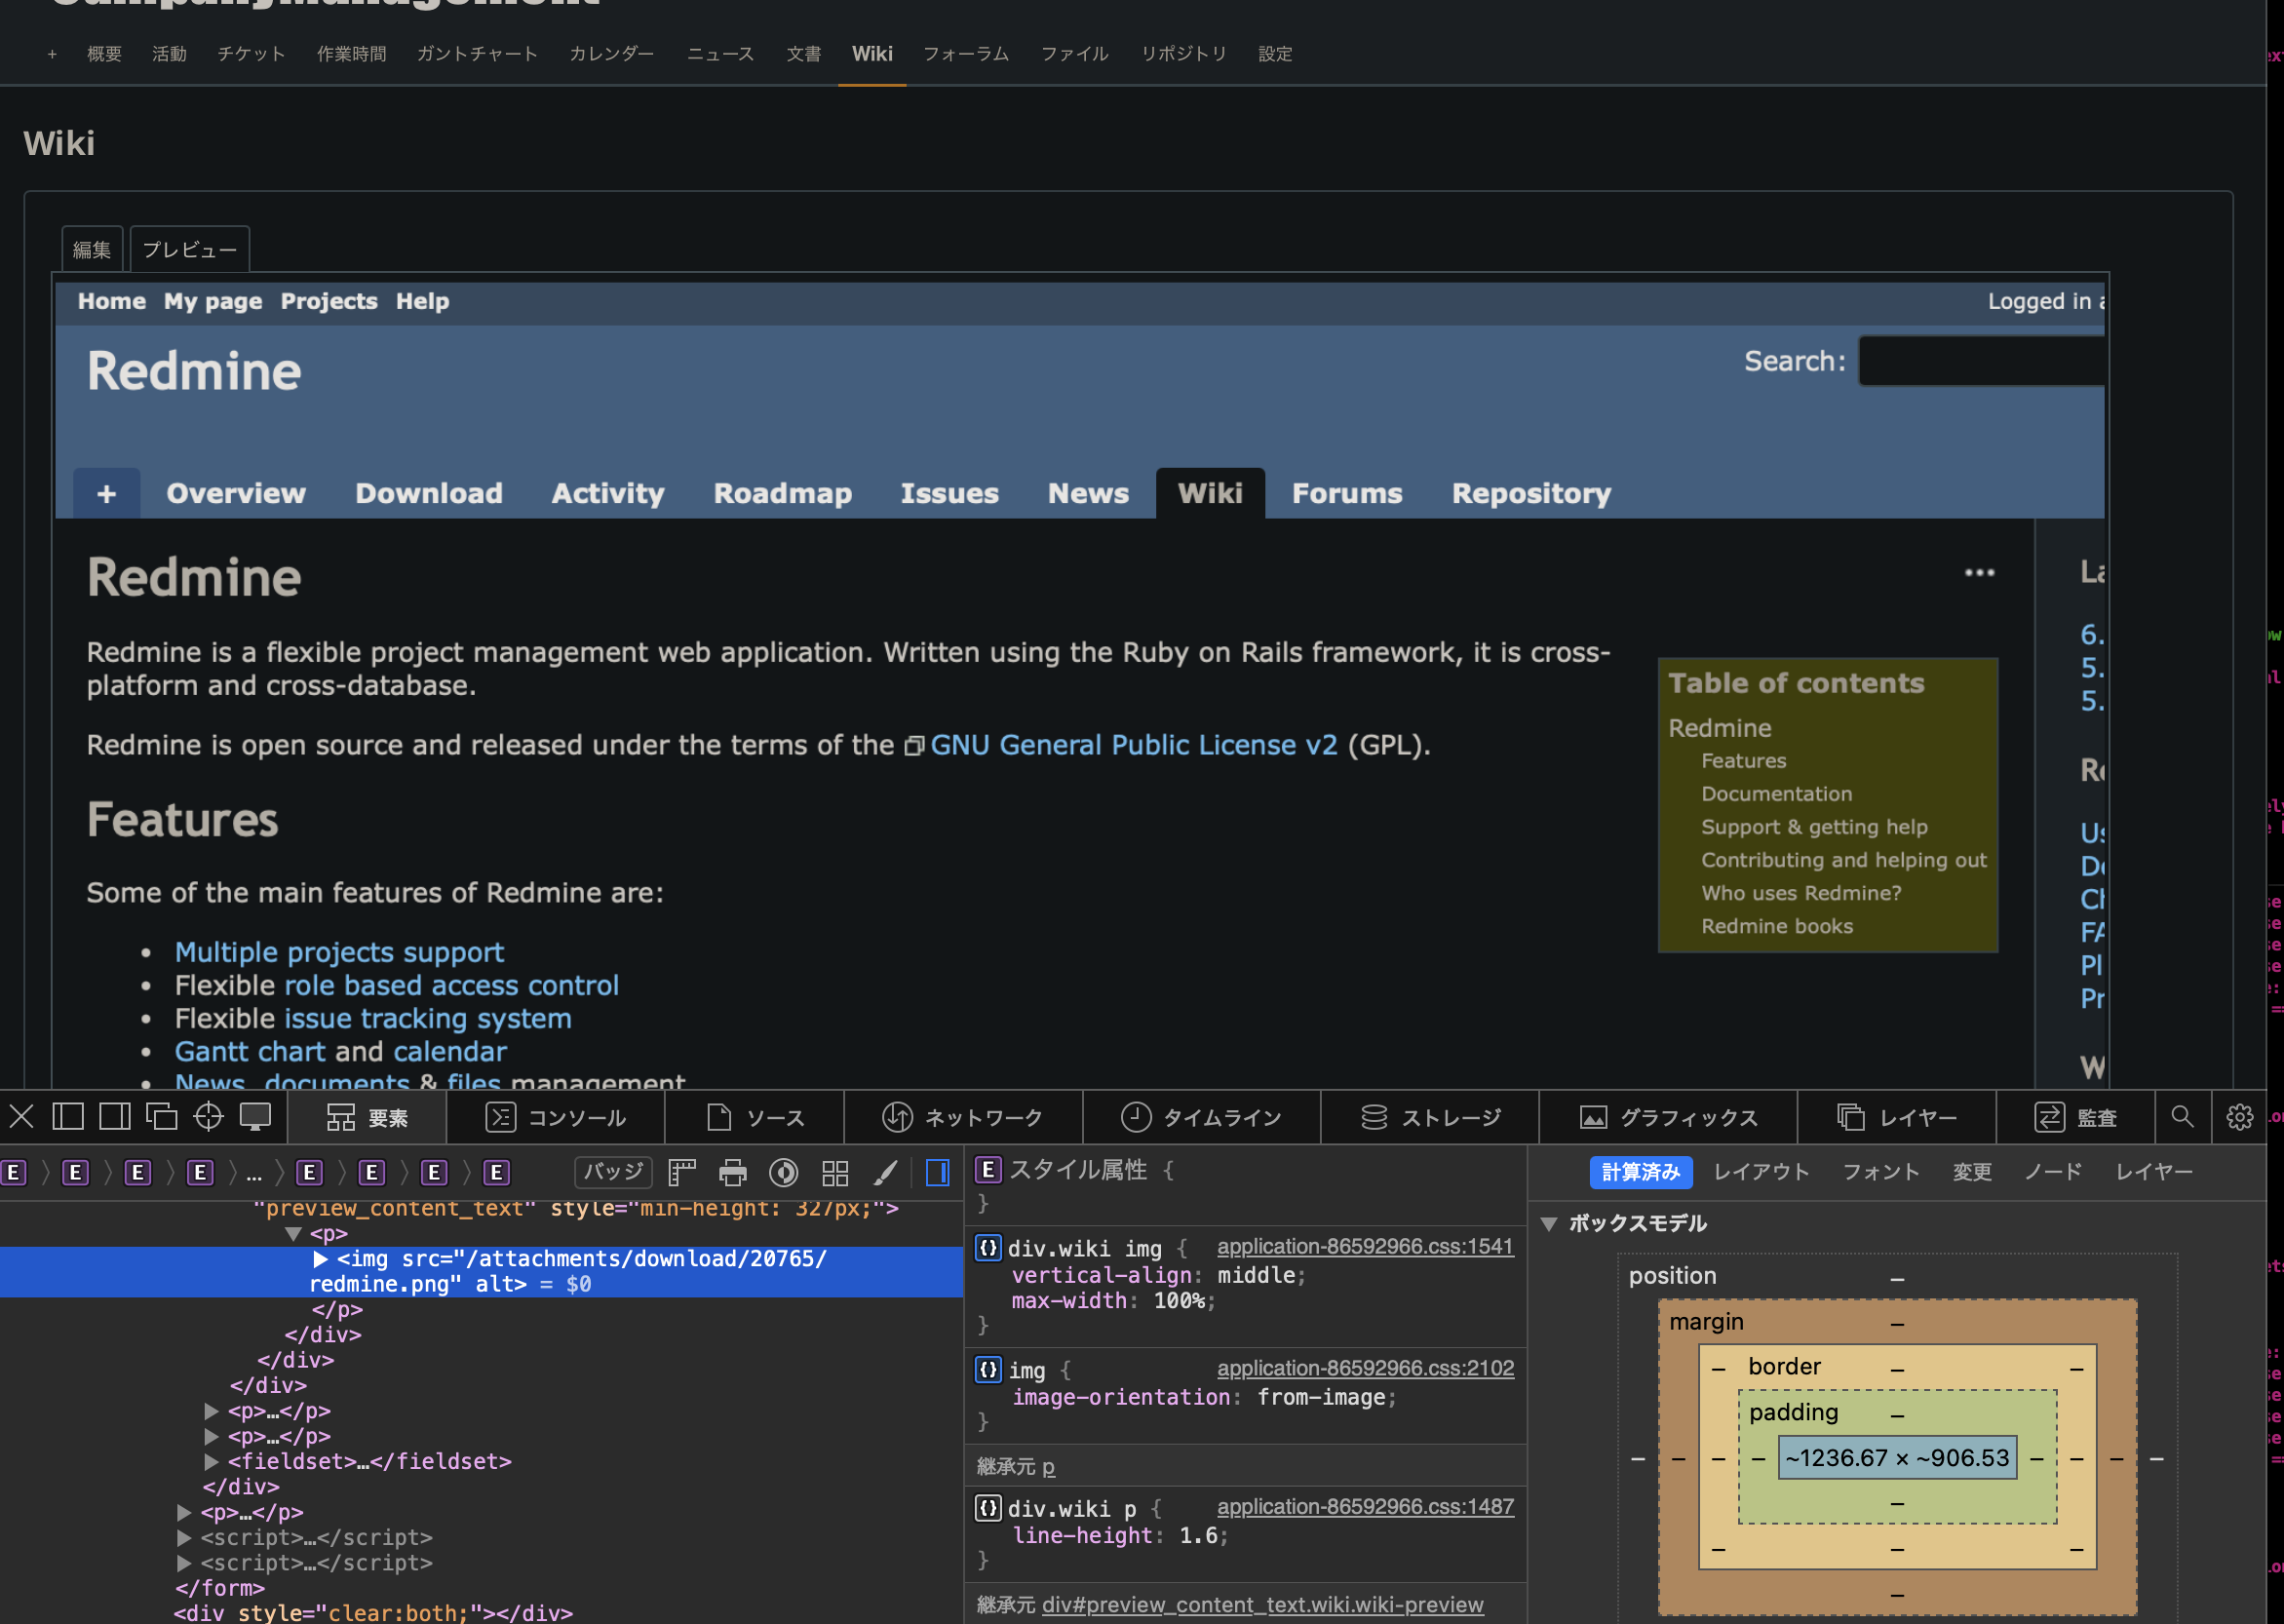Open the ストレージ tab
The width and height of the screenshot is (2284, 1624).
(1430, 1117)
